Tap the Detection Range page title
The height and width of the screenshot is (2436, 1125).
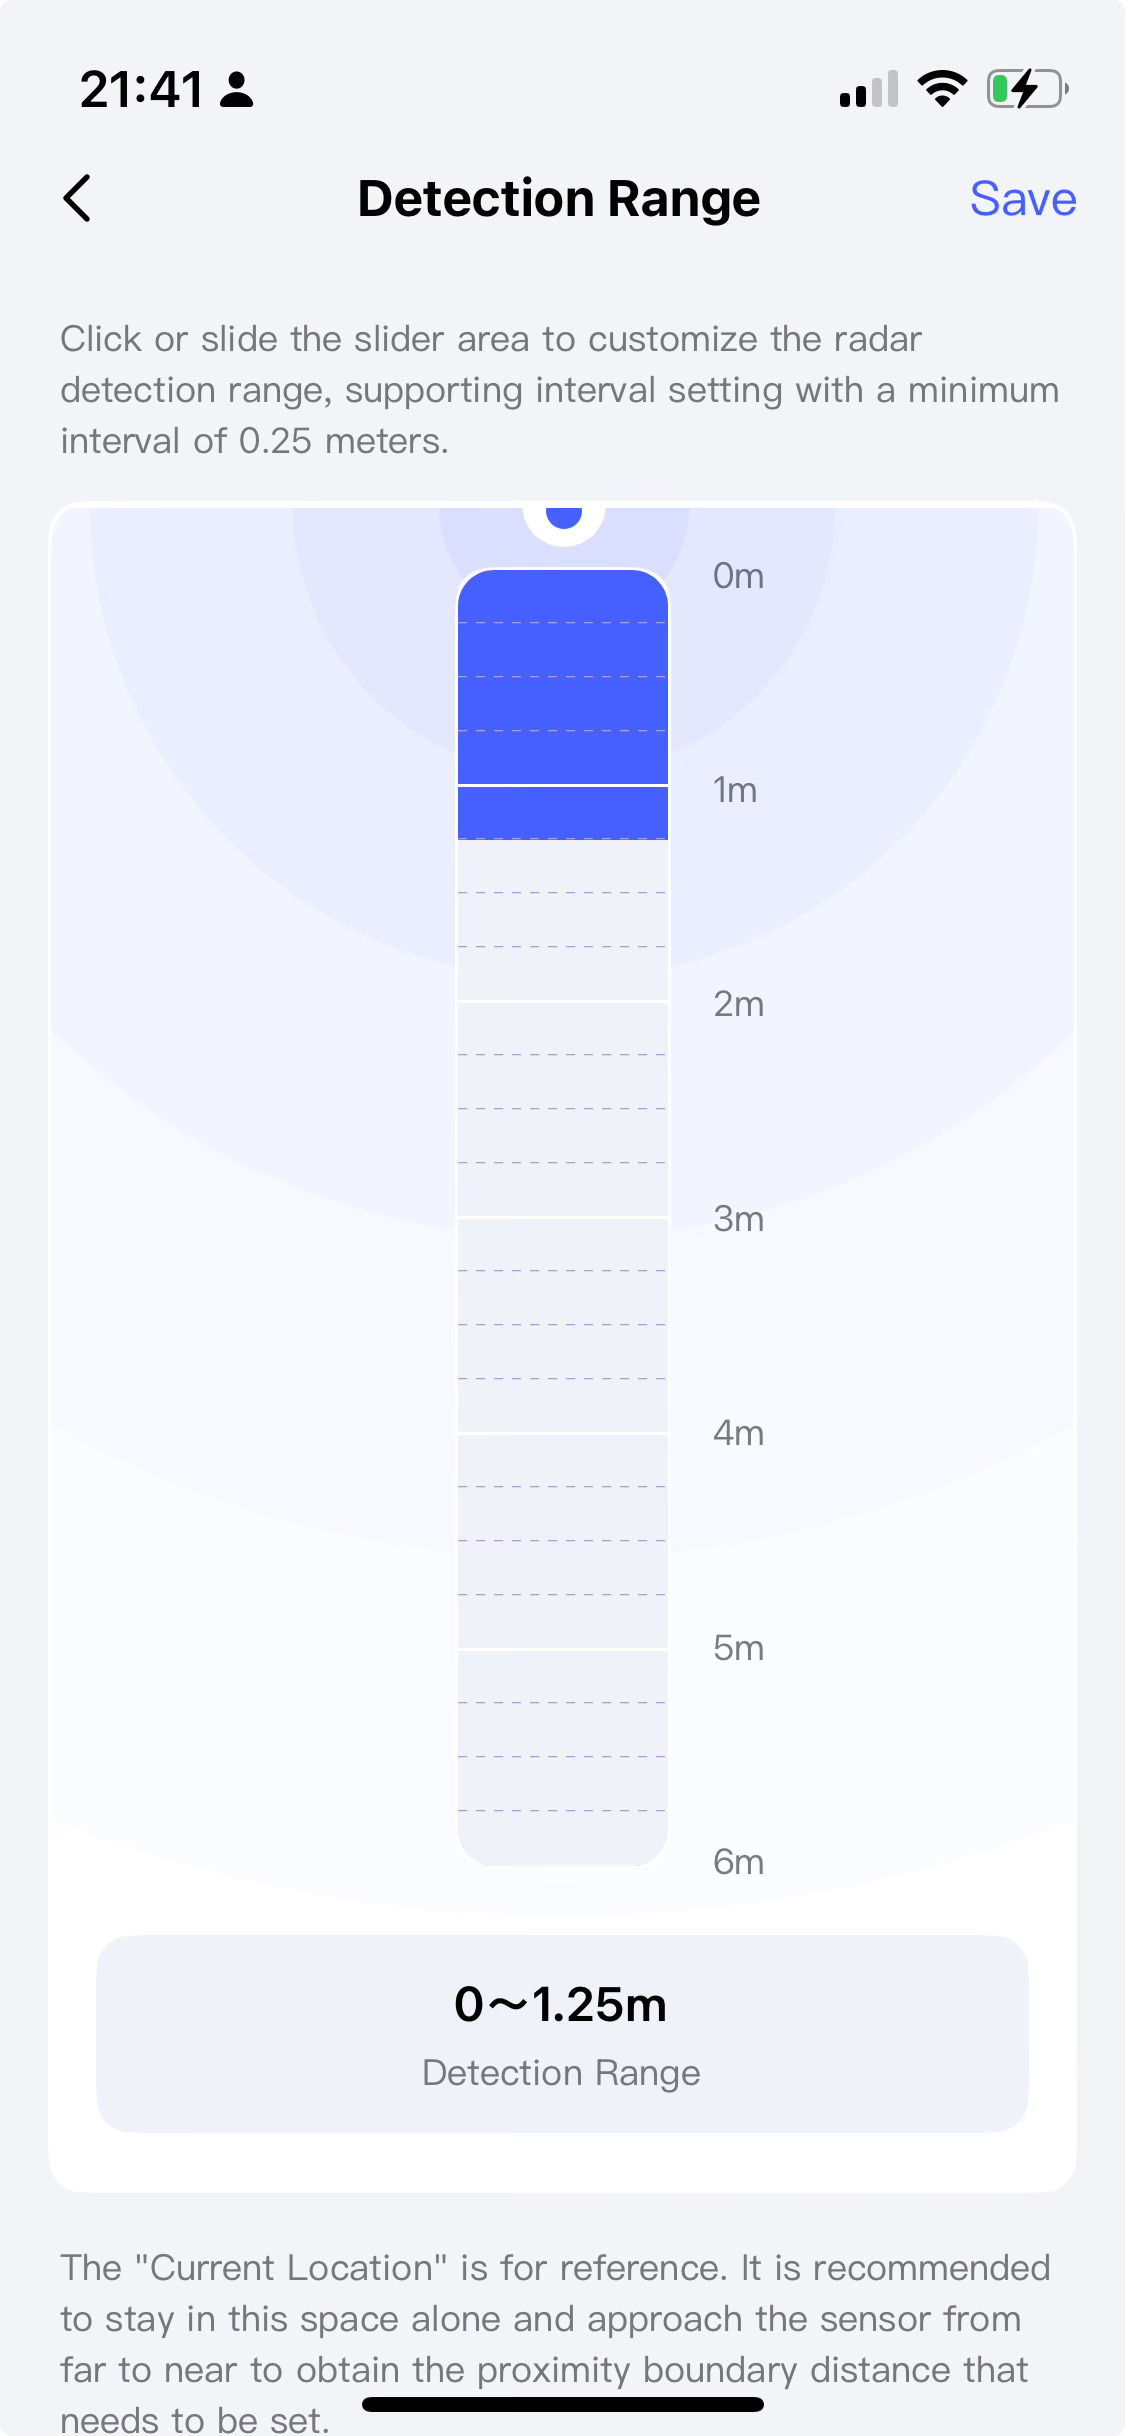tap(559, 198)
